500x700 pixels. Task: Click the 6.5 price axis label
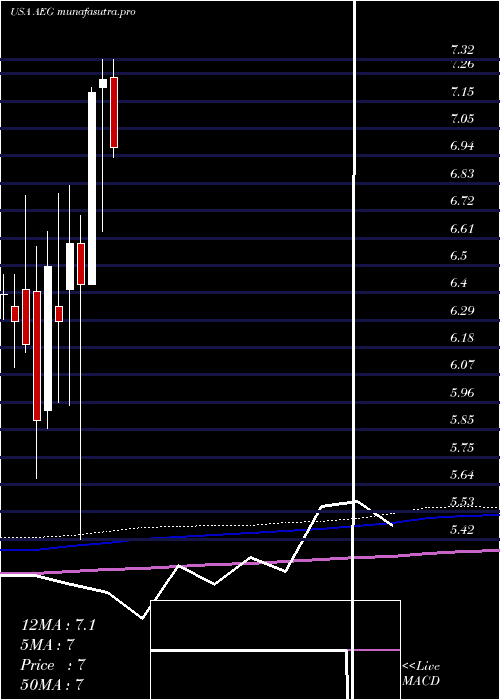coord(458,256)
